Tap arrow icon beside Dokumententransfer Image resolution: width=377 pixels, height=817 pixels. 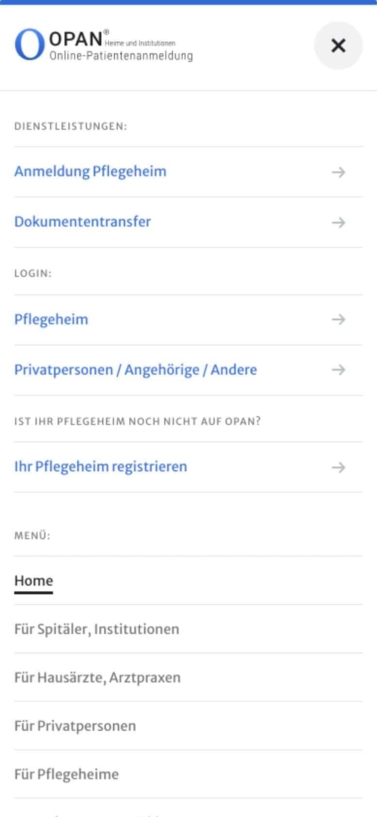coord(338,222)
